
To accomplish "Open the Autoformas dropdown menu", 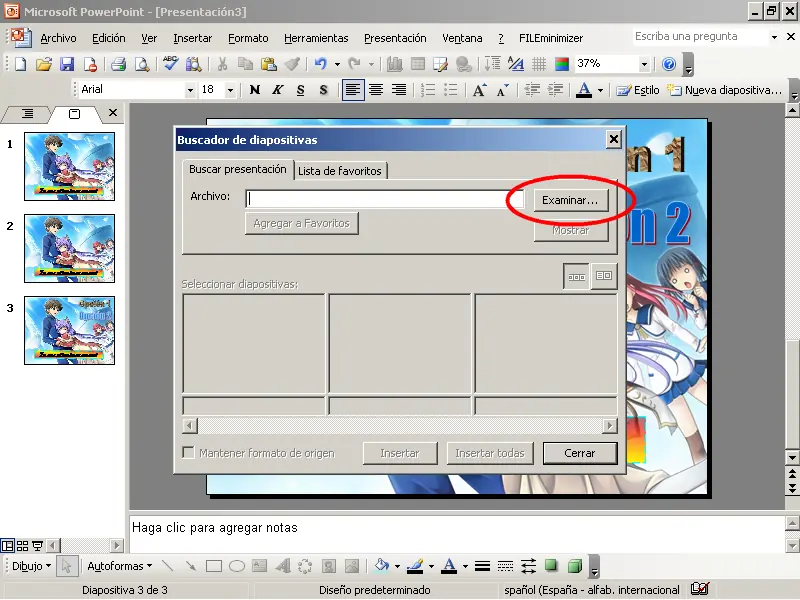I will tap(120, 566).
